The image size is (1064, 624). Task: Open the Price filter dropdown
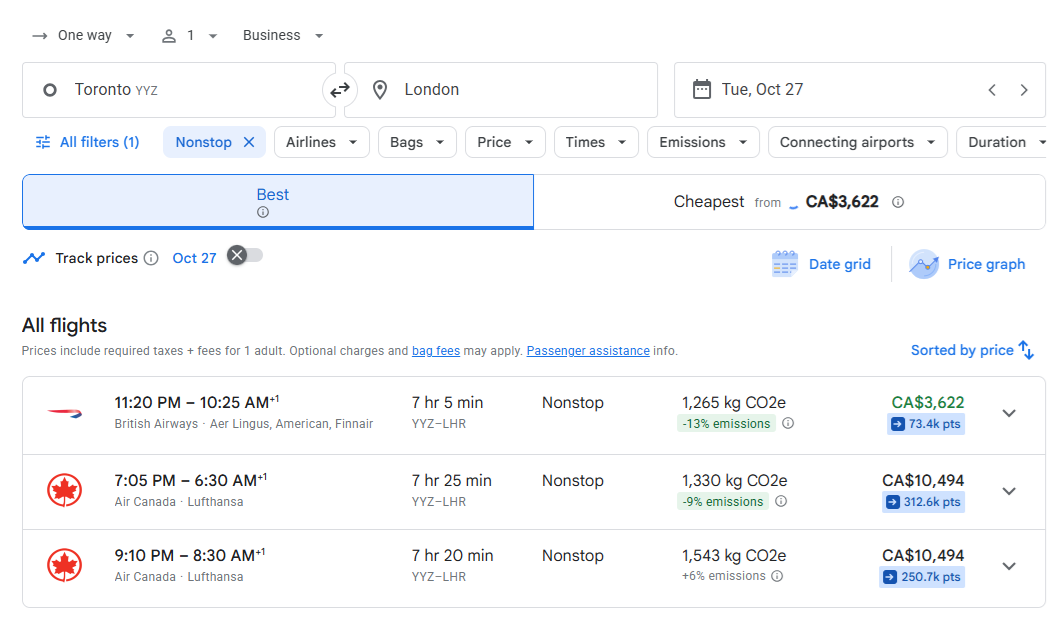click(505, 142)
